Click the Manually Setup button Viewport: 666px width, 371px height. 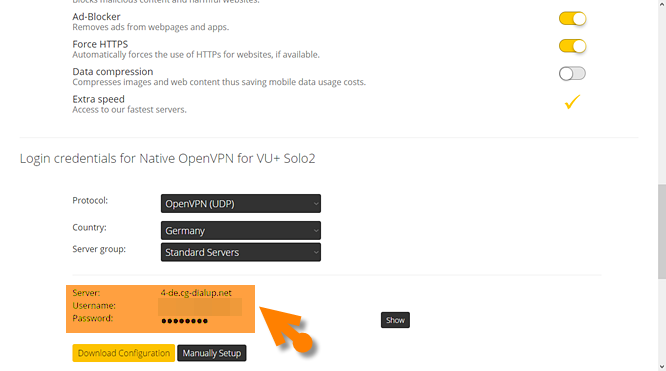pos(212,353)
